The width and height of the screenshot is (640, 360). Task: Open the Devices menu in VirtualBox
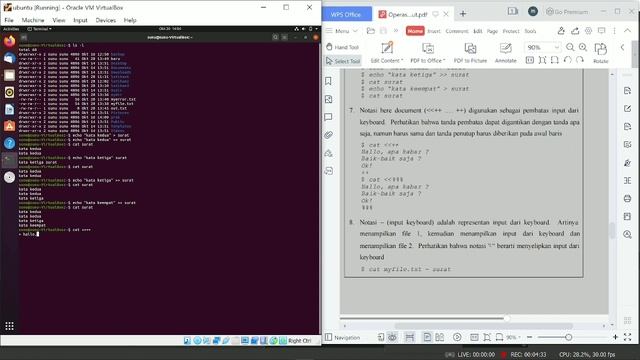(105, 20)
